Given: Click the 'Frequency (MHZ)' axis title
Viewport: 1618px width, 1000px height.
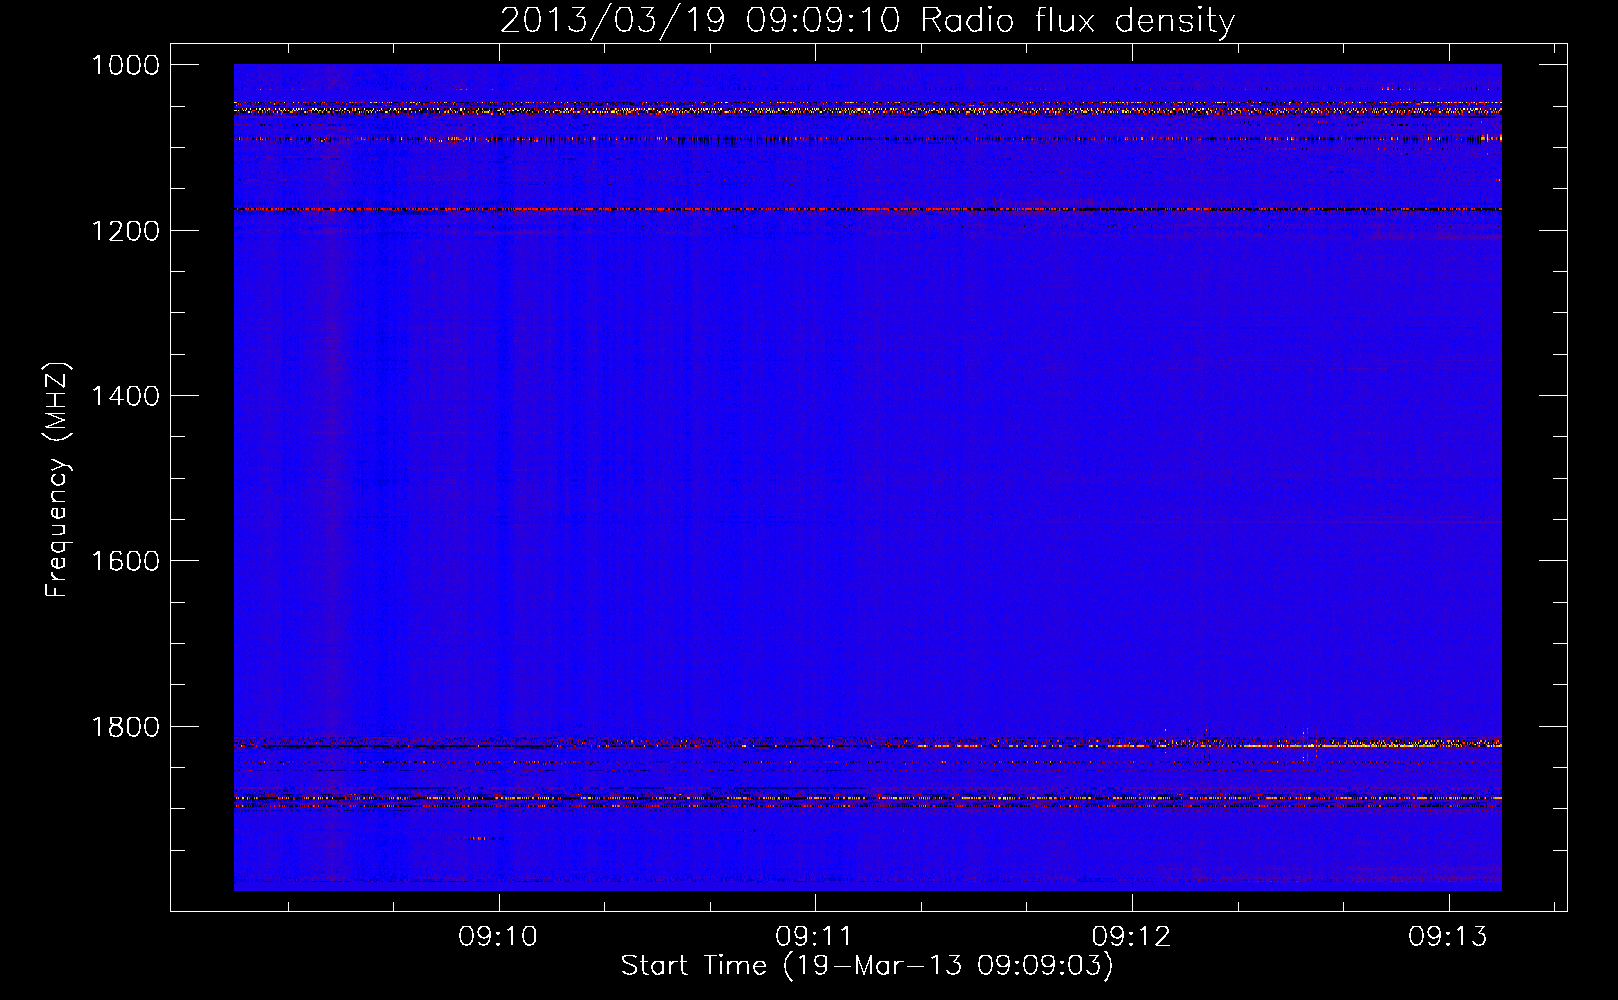Looking at the screenshot, I should [57, 480].
